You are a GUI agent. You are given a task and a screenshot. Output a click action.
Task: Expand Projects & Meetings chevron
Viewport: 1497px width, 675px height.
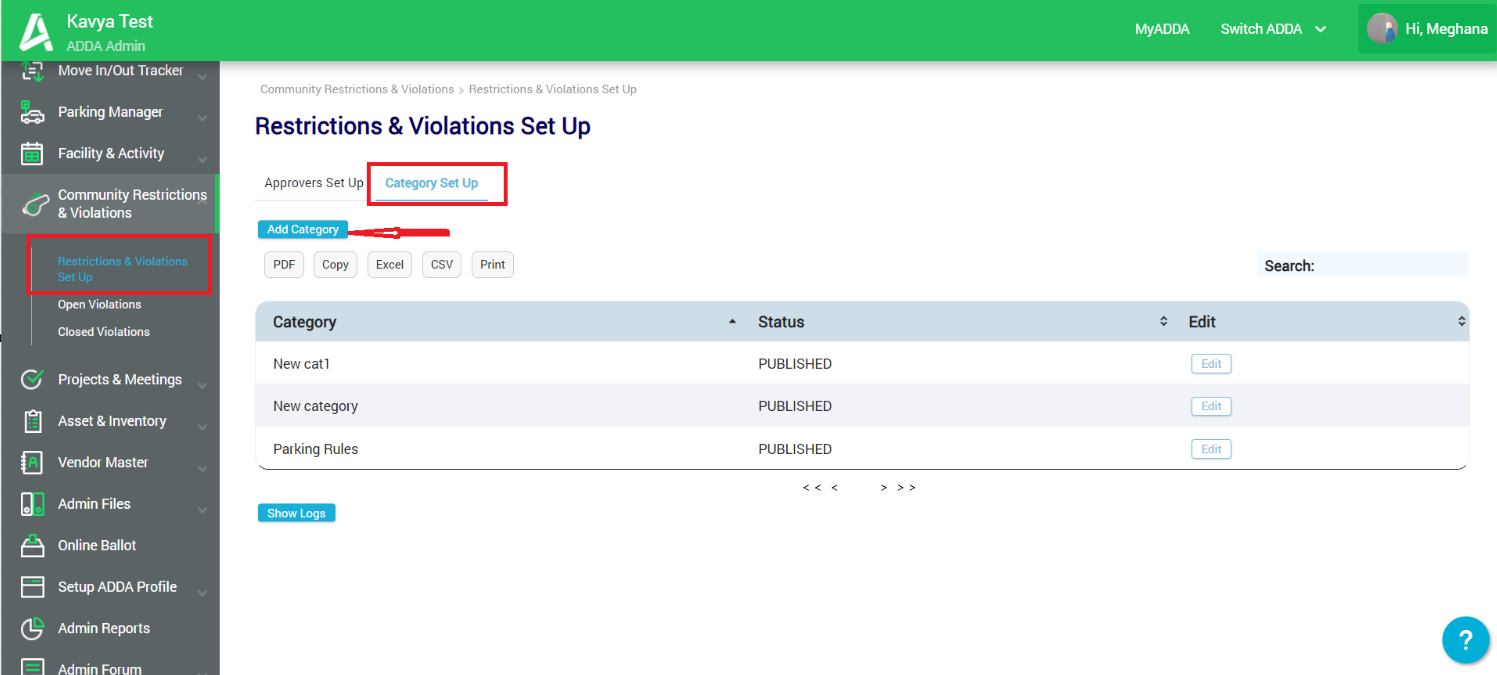click(x=202, y=385)
